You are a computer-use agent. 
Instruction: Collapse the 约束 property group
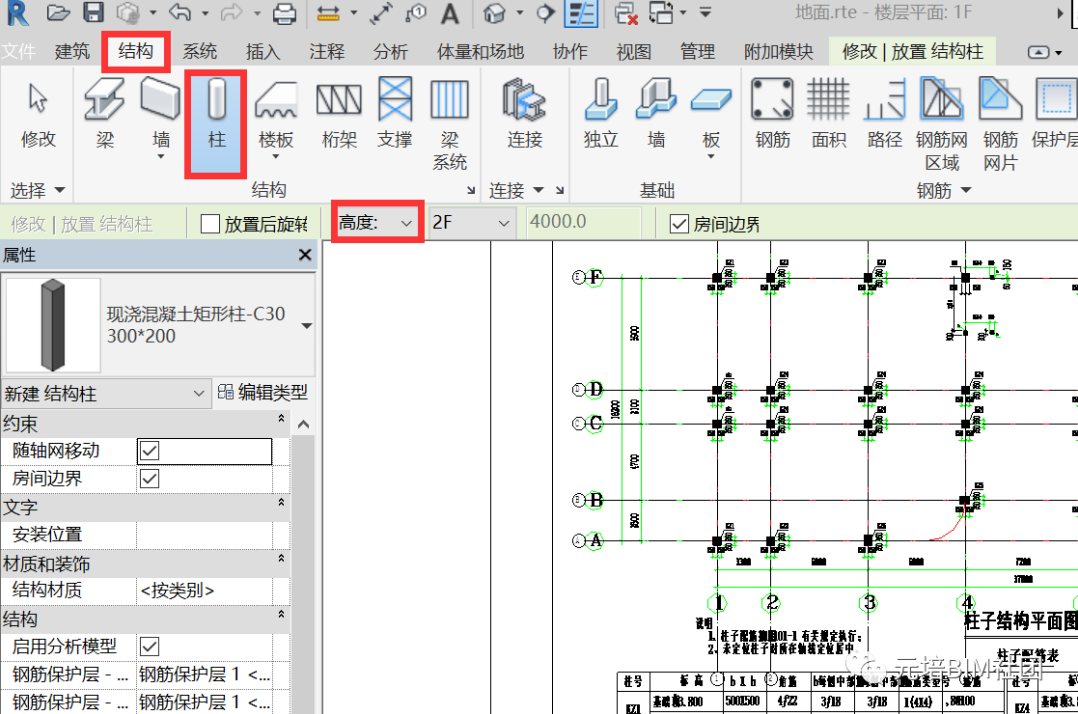pyautogui.click(x=281, y=418)
